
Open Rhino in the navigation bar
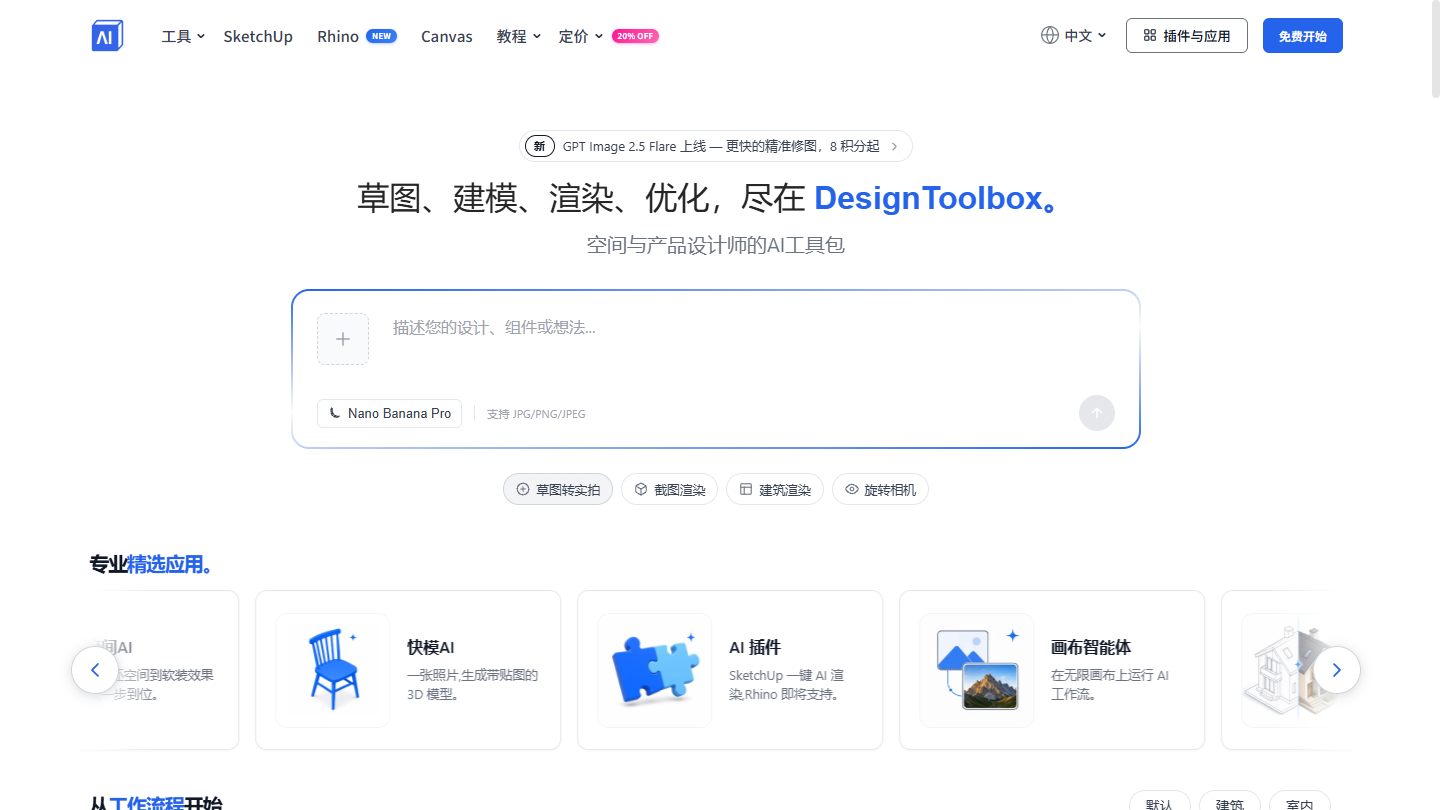(338, 36)
